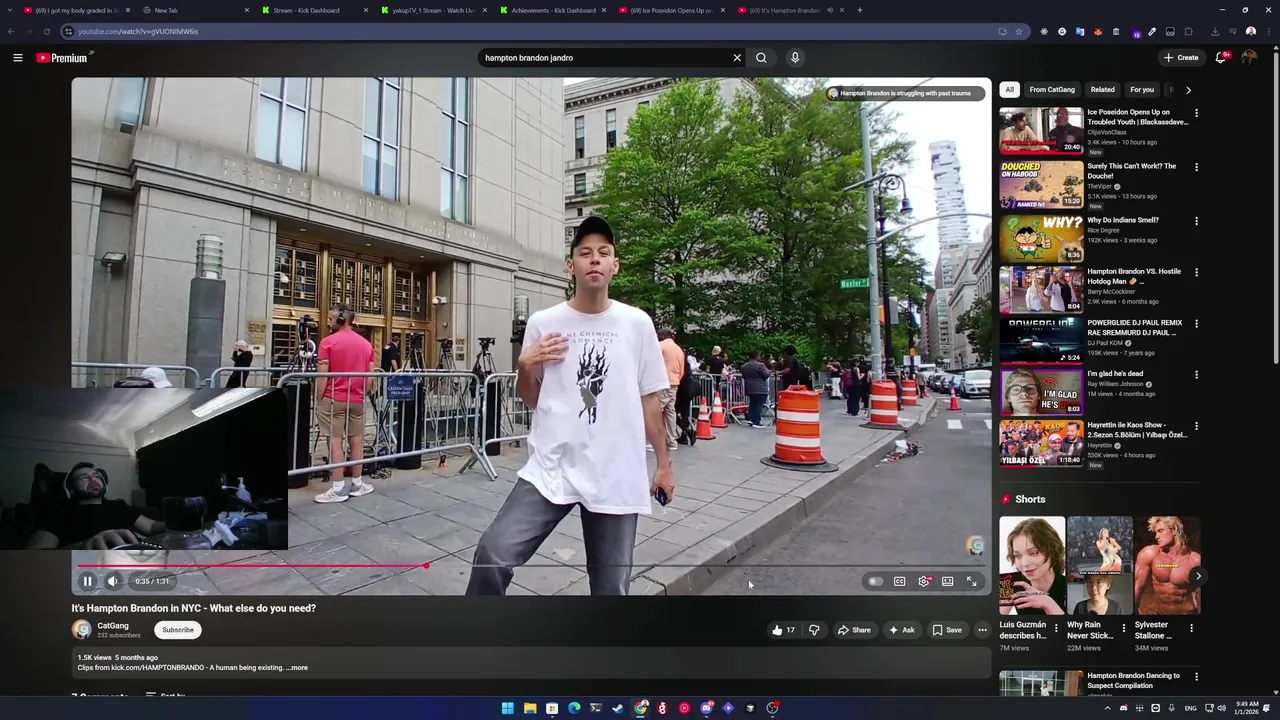Clear the search box with the X
The width and height of the screenshot is (1280, 720).
737,58
